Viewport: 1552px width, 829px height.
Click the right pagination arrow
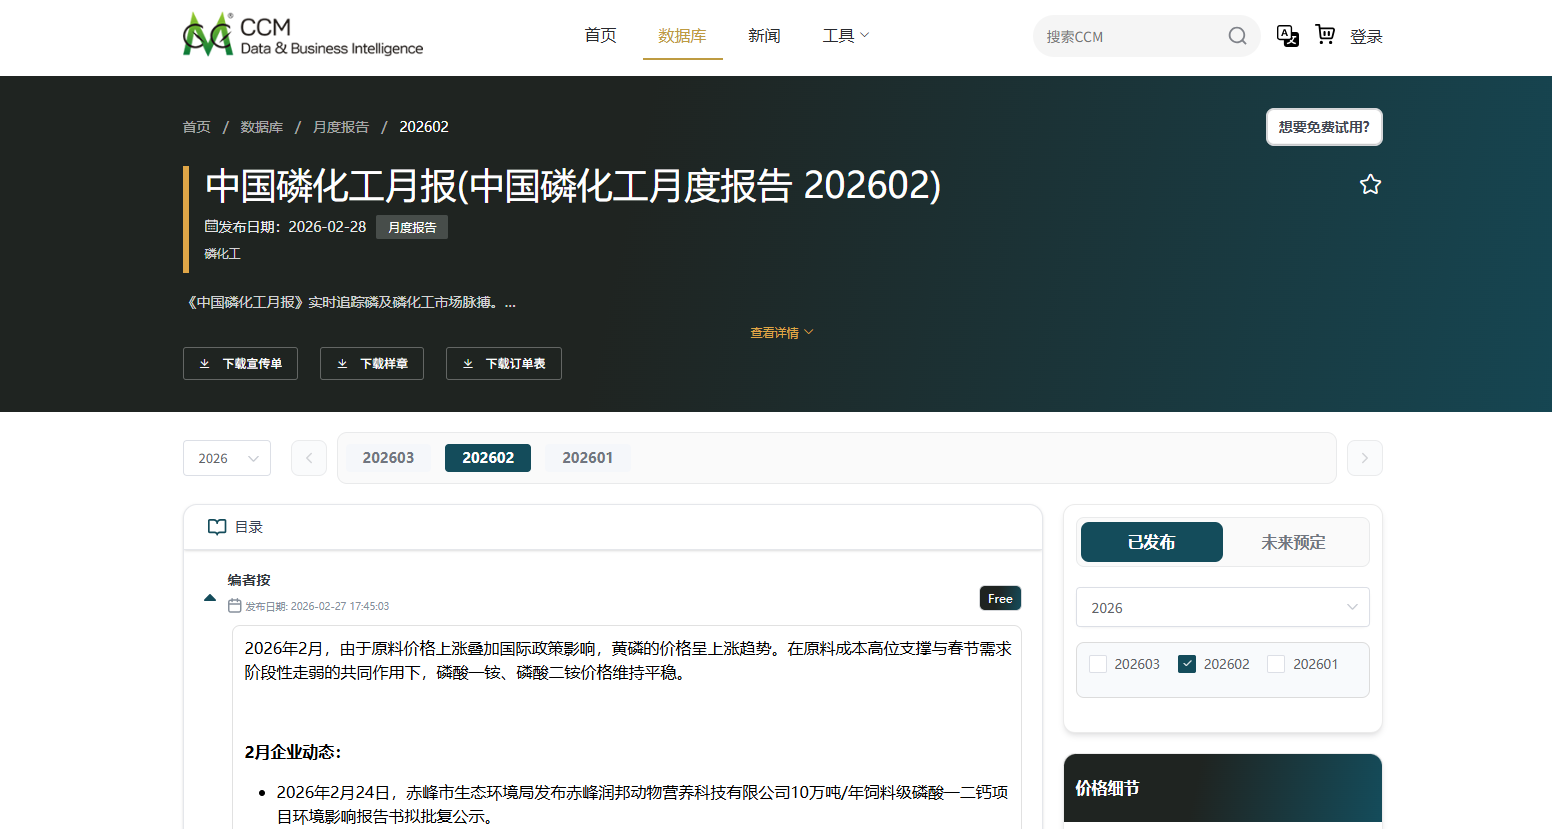coord(1364,458)
